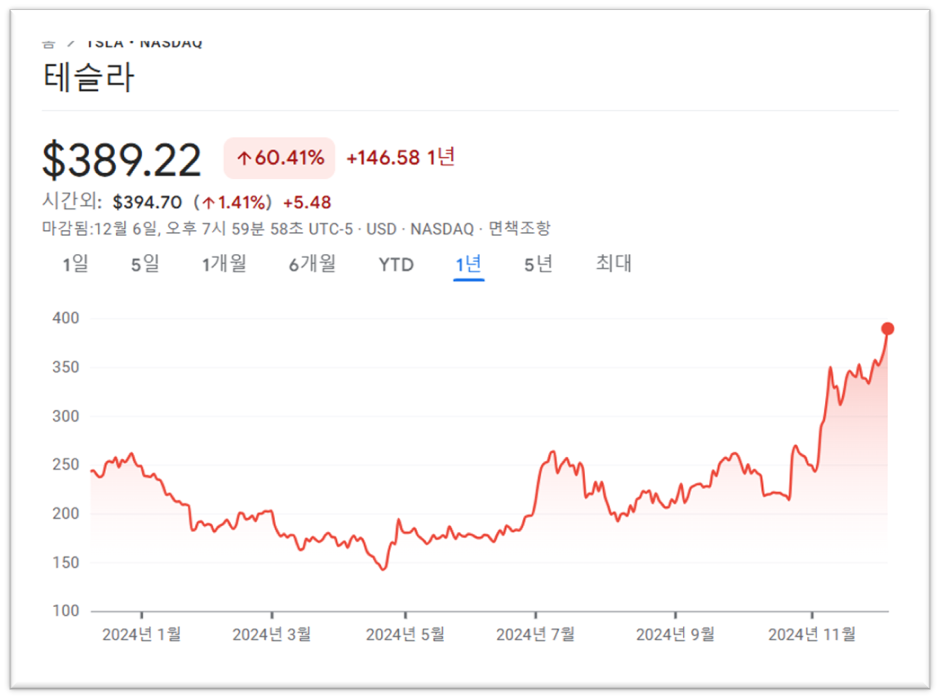Select the 최대 range tab
Screen dimensions: 940x699
[613, 263]
